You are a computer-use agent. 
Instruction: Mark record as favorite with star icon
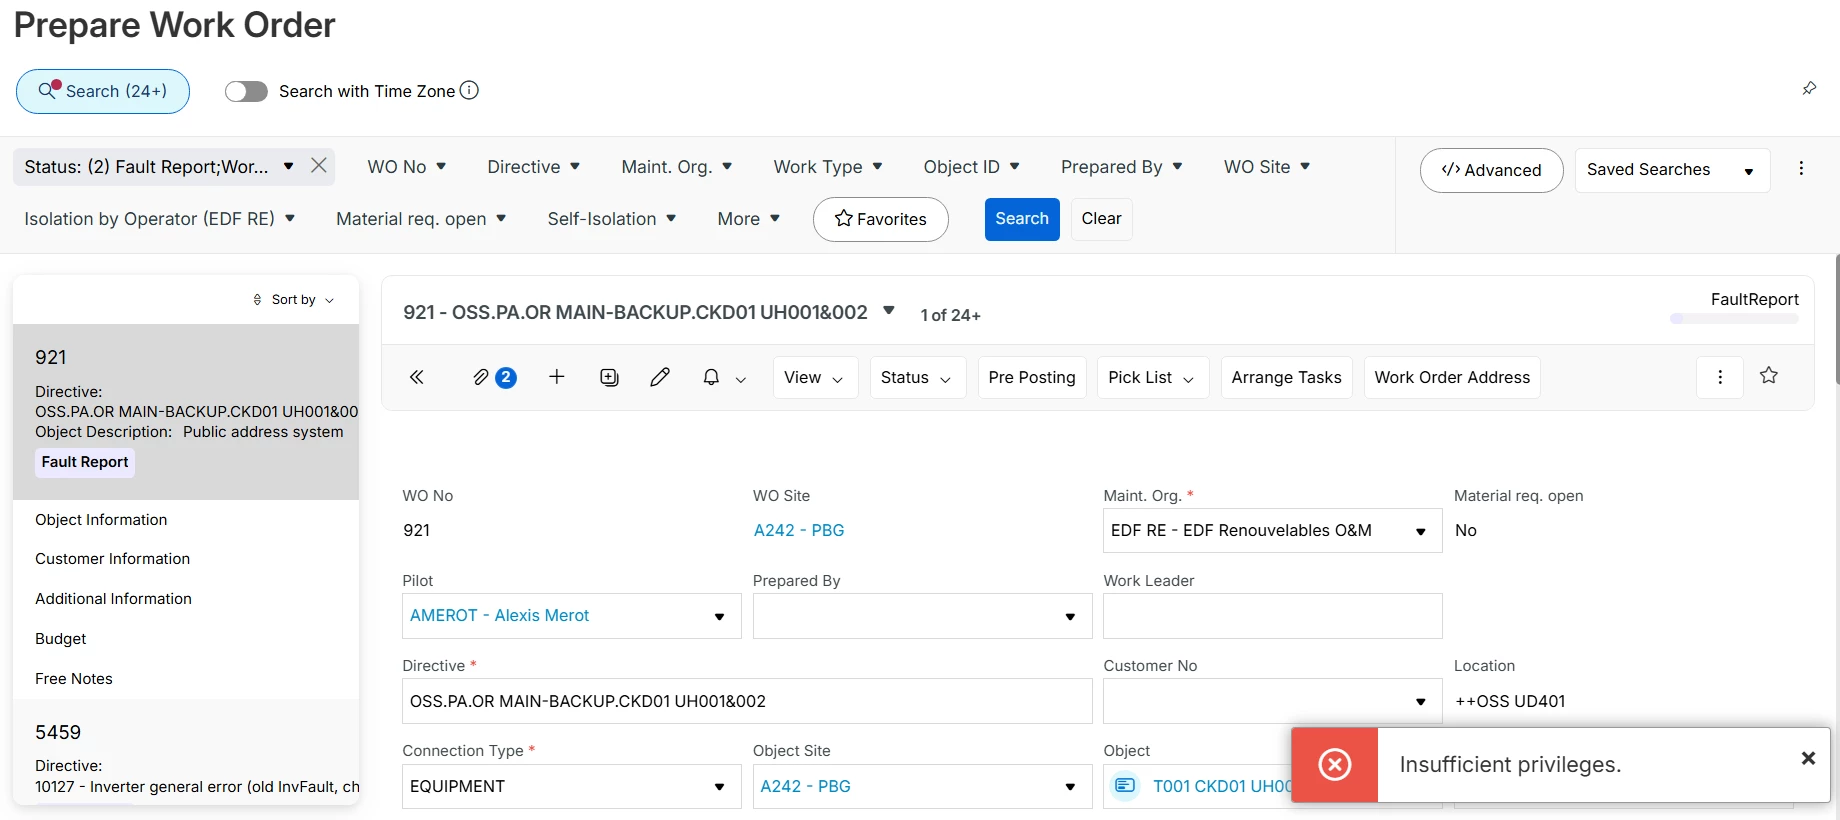click(1769, 375)
